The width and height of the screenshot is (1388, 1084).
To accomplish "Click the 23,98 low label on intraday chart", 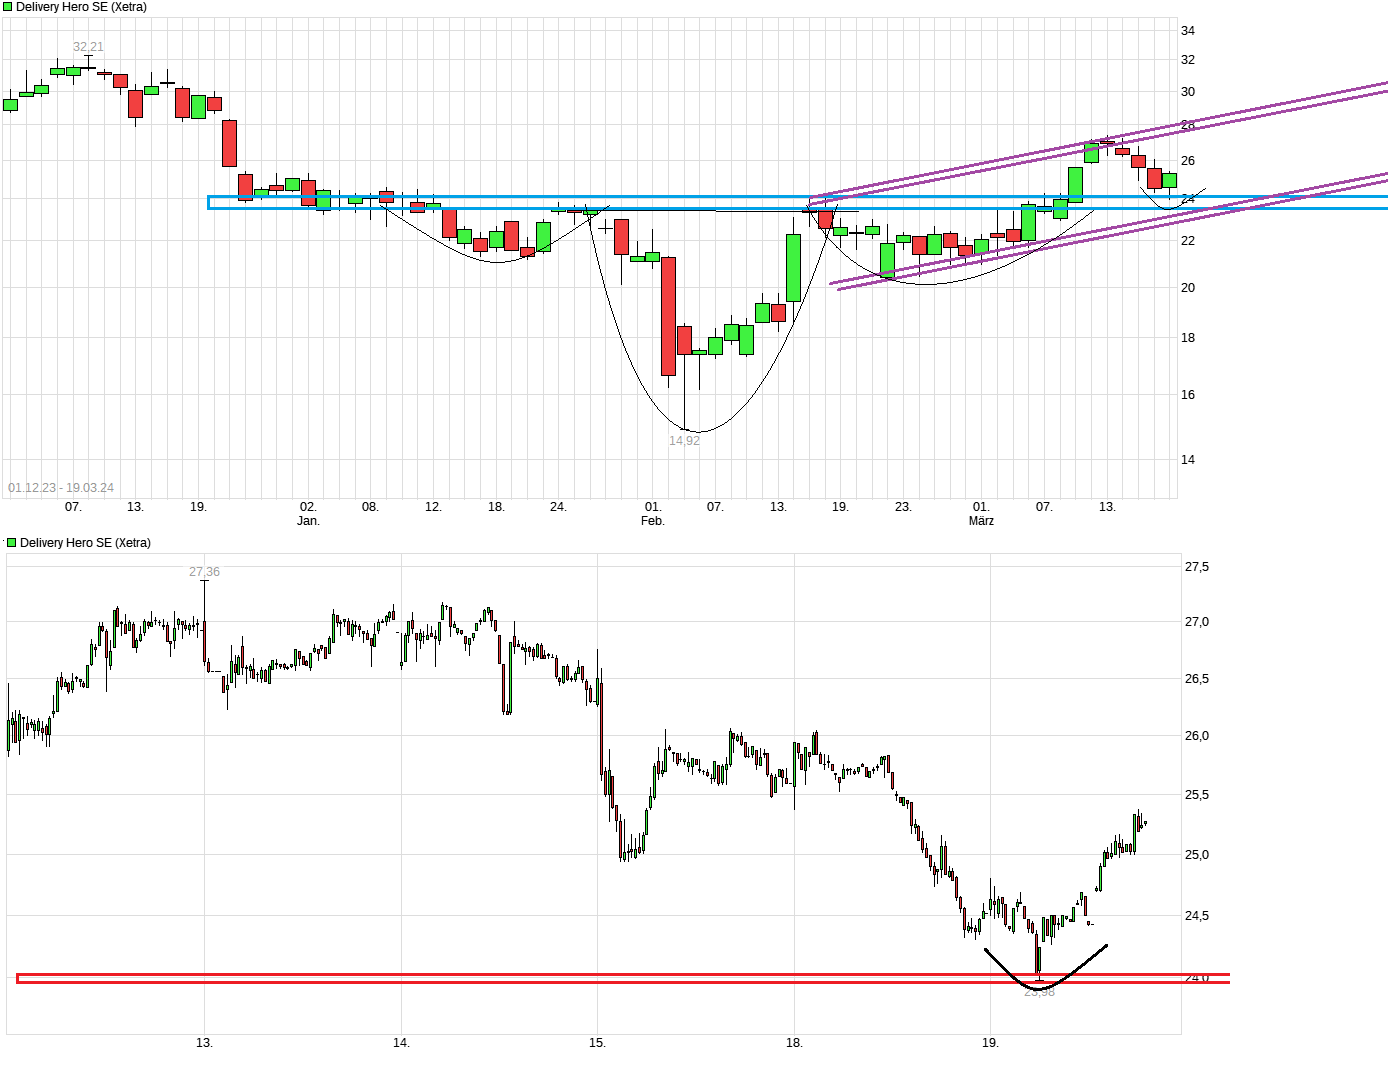I will [x=1040, y=992].
